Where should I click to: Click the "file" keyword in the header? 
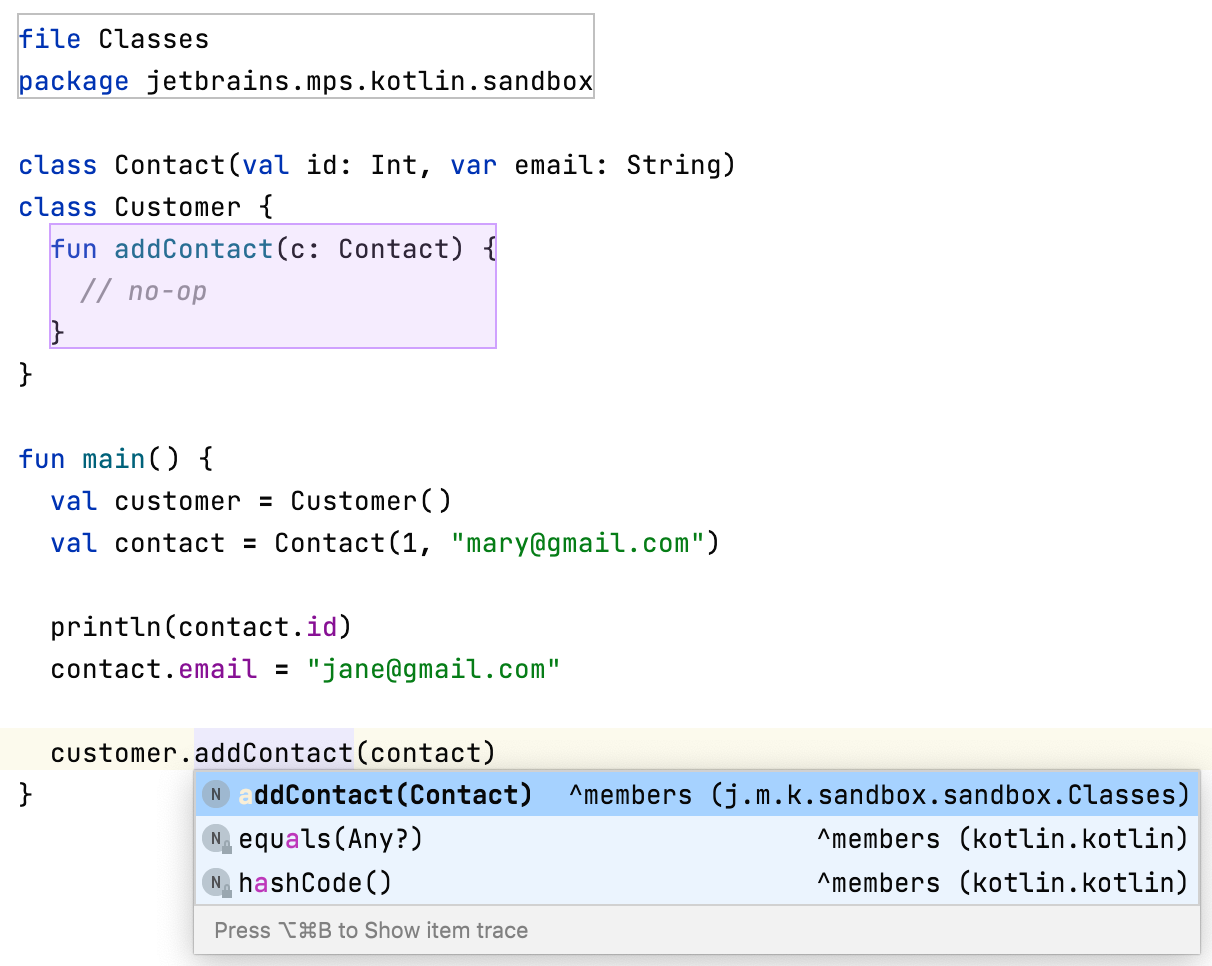(50, 40)
